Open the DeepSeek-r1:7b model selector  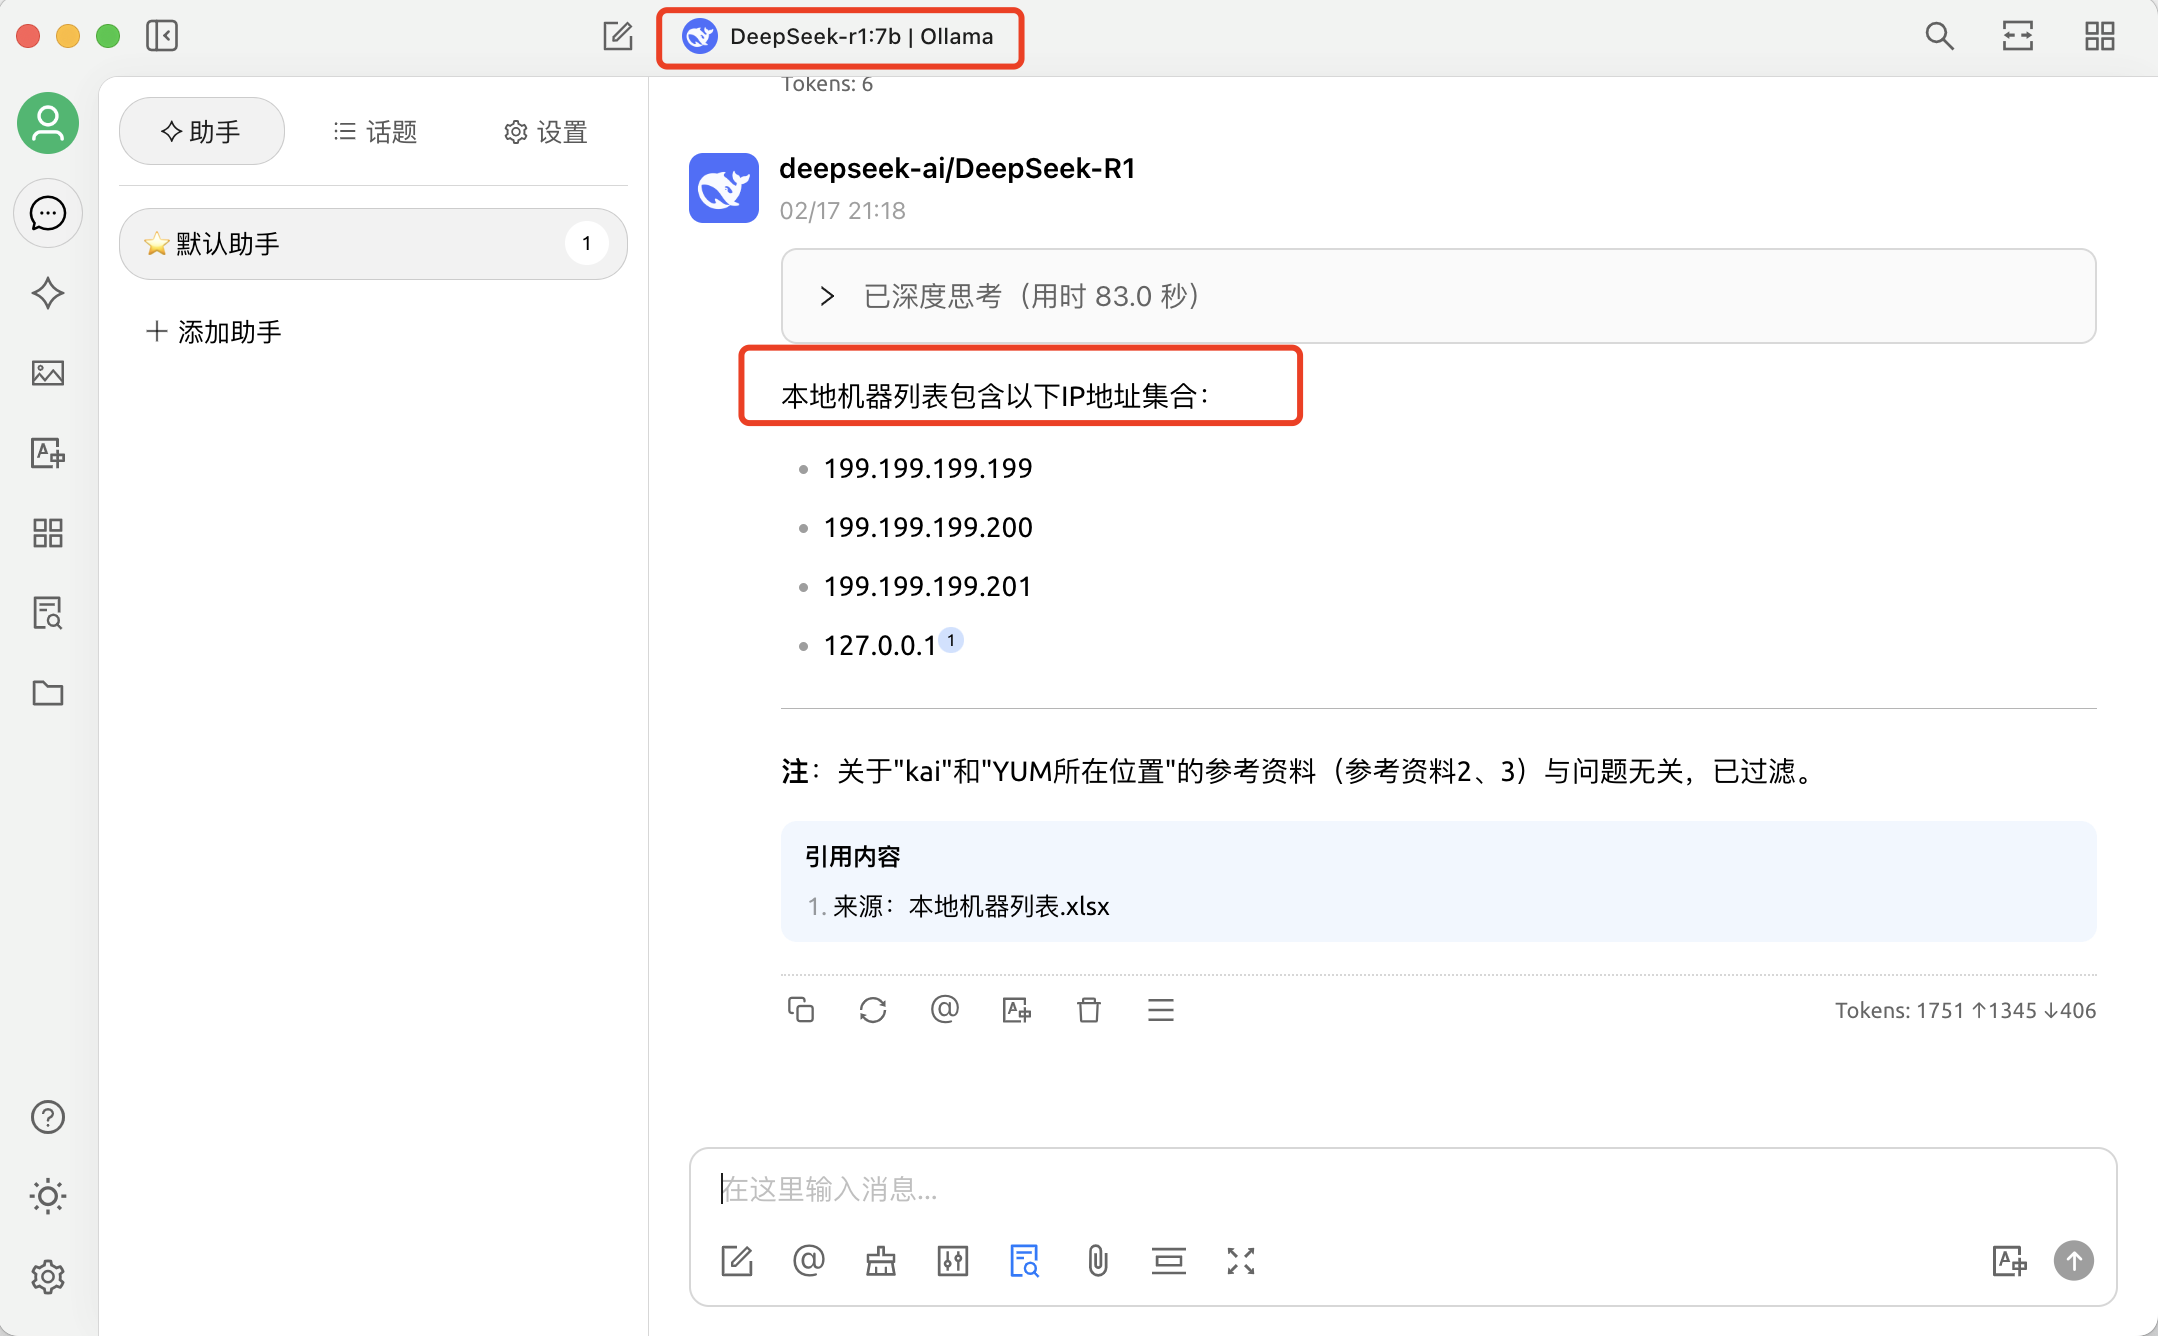click(839, 37)
